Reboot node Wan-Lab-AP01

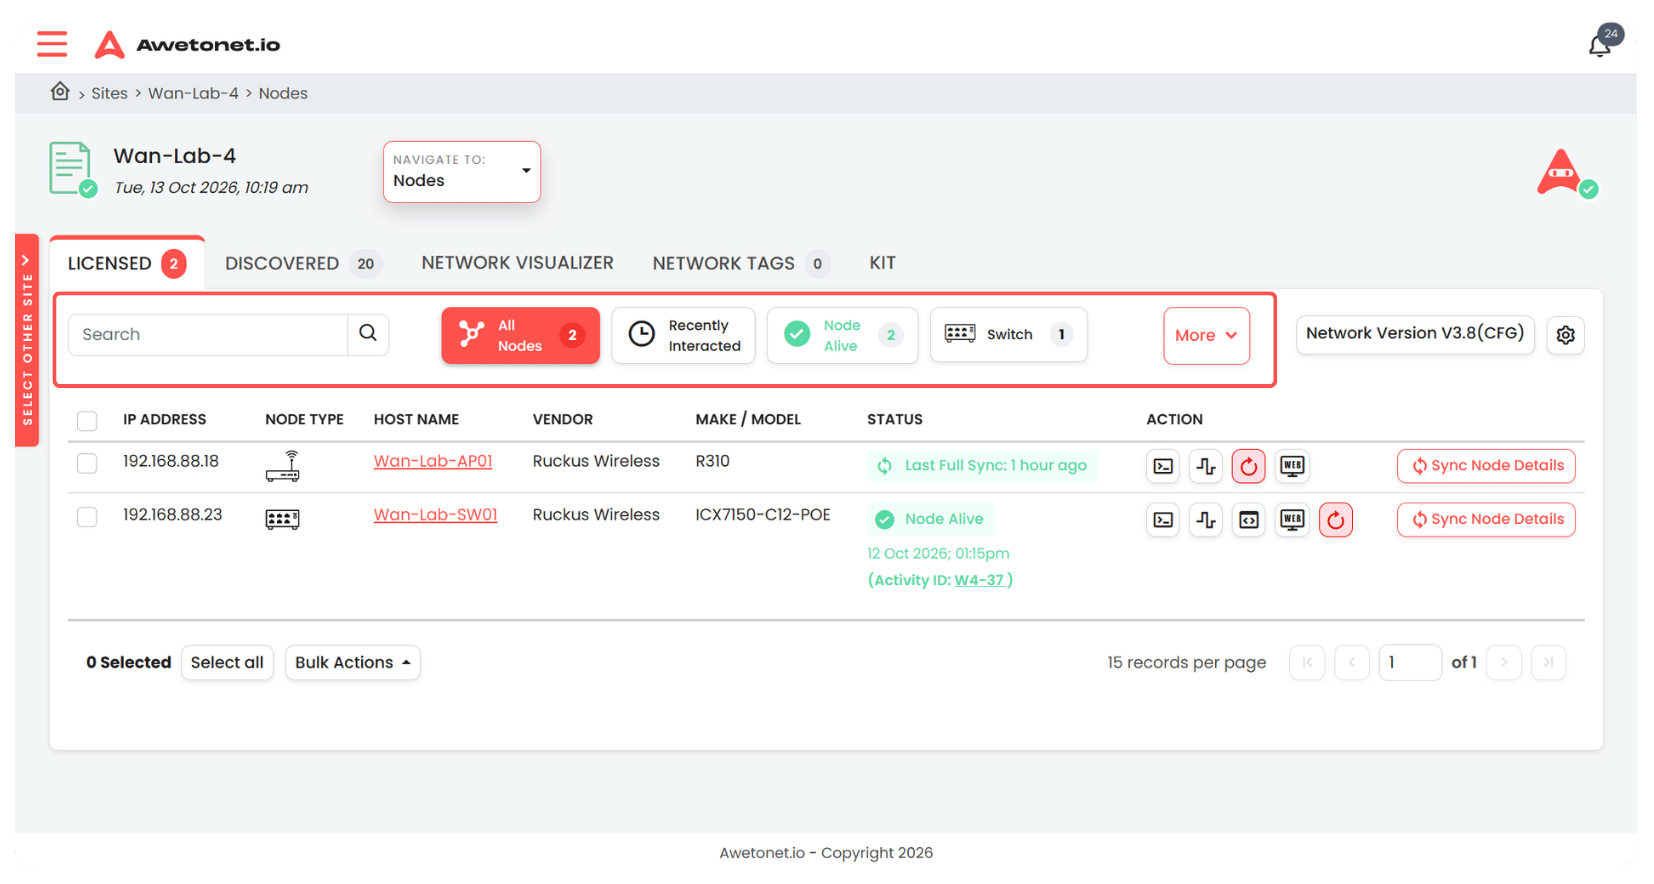(x=1249, y=466)
